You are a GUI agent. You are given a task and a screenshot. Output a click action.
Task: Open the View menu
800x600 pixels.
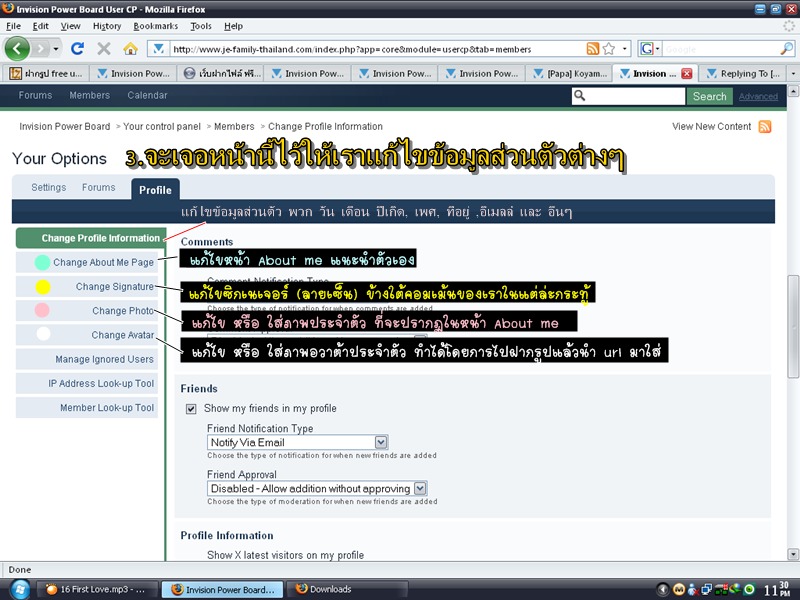[70, 26]
